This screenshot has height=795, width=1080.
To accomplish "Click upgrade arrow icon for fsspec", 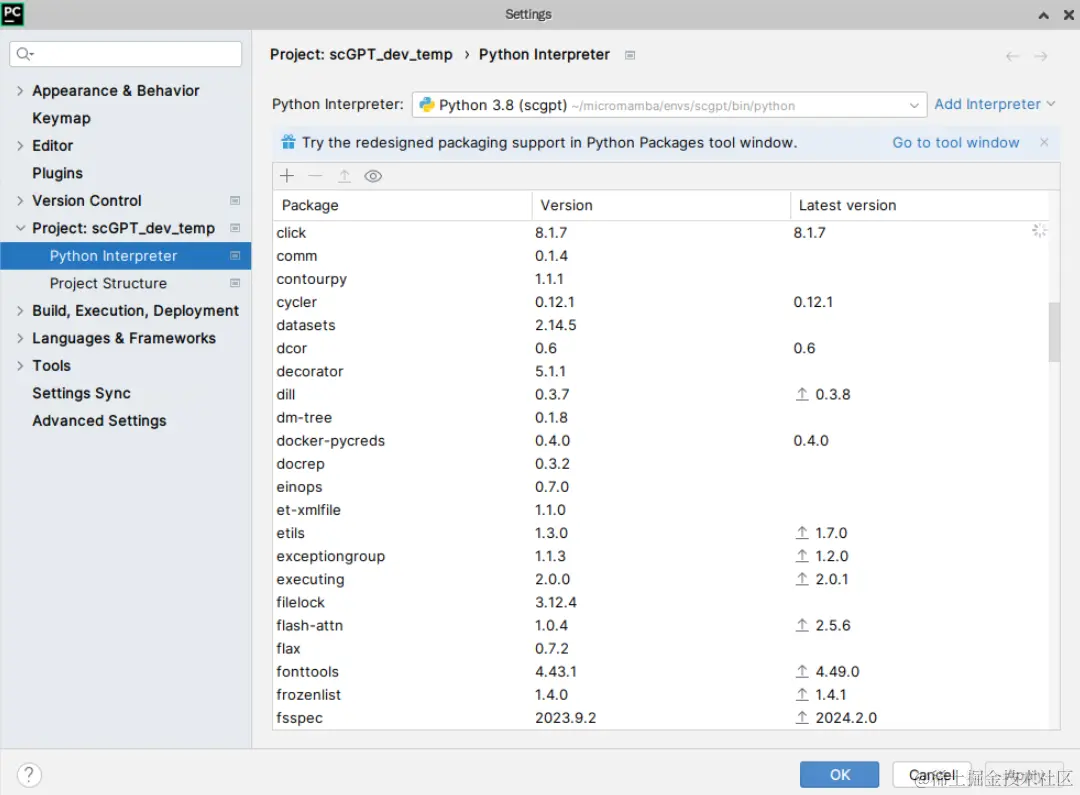I will [x=802, y=717].
